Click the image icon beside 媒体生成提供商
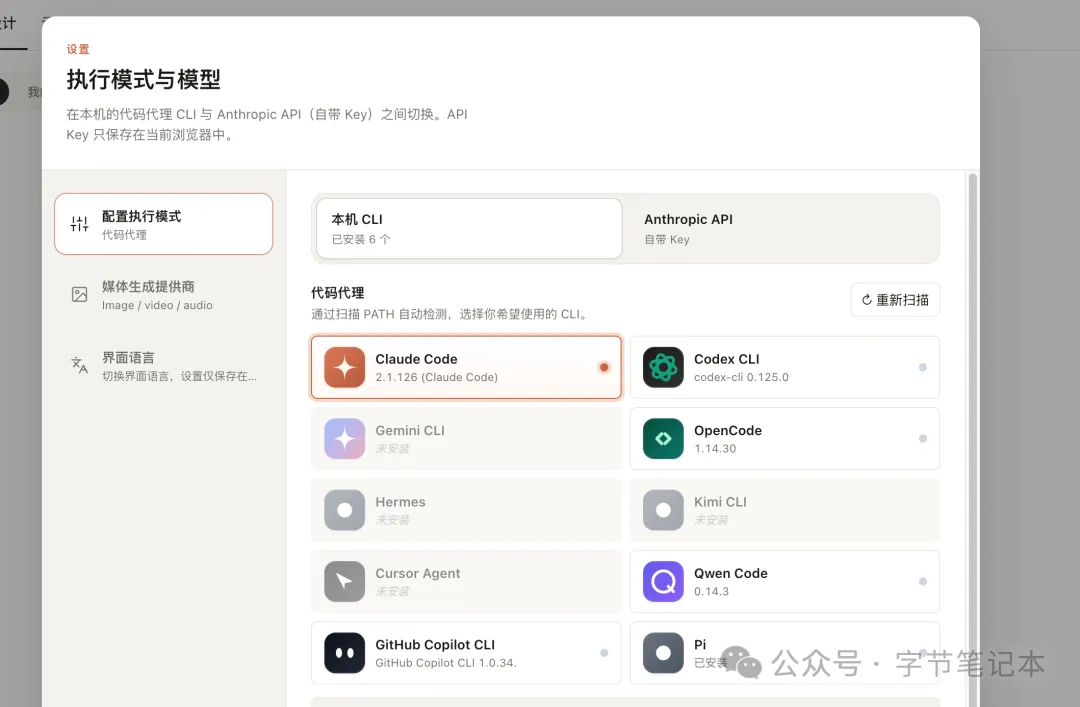The image size is (1080, 707). (x=80, y=295)
